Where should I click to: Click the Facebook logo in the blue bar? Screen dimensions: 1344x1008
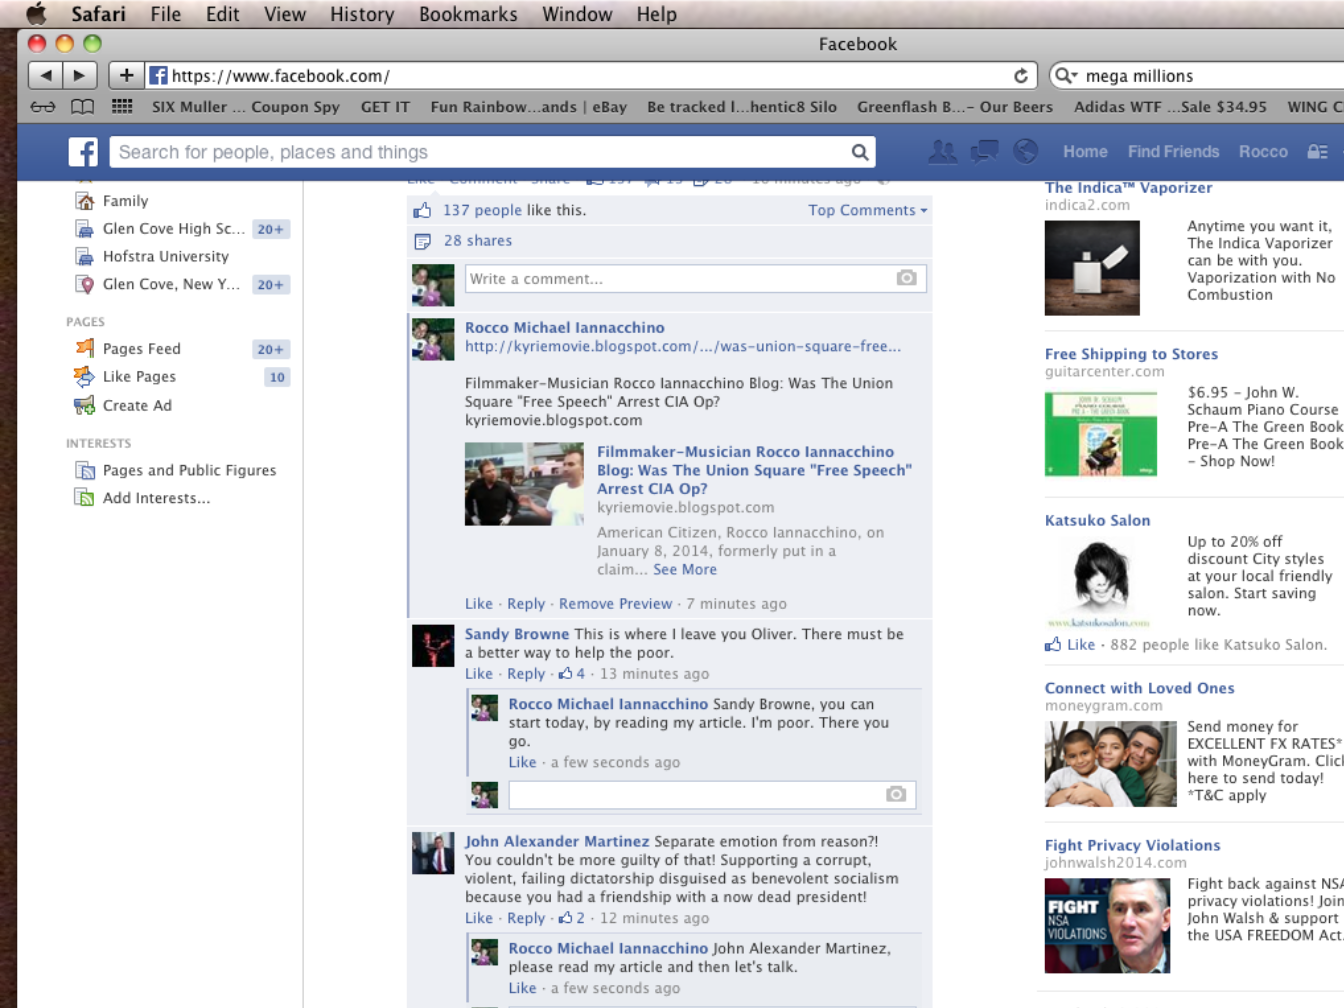click(x=83, y=152)
